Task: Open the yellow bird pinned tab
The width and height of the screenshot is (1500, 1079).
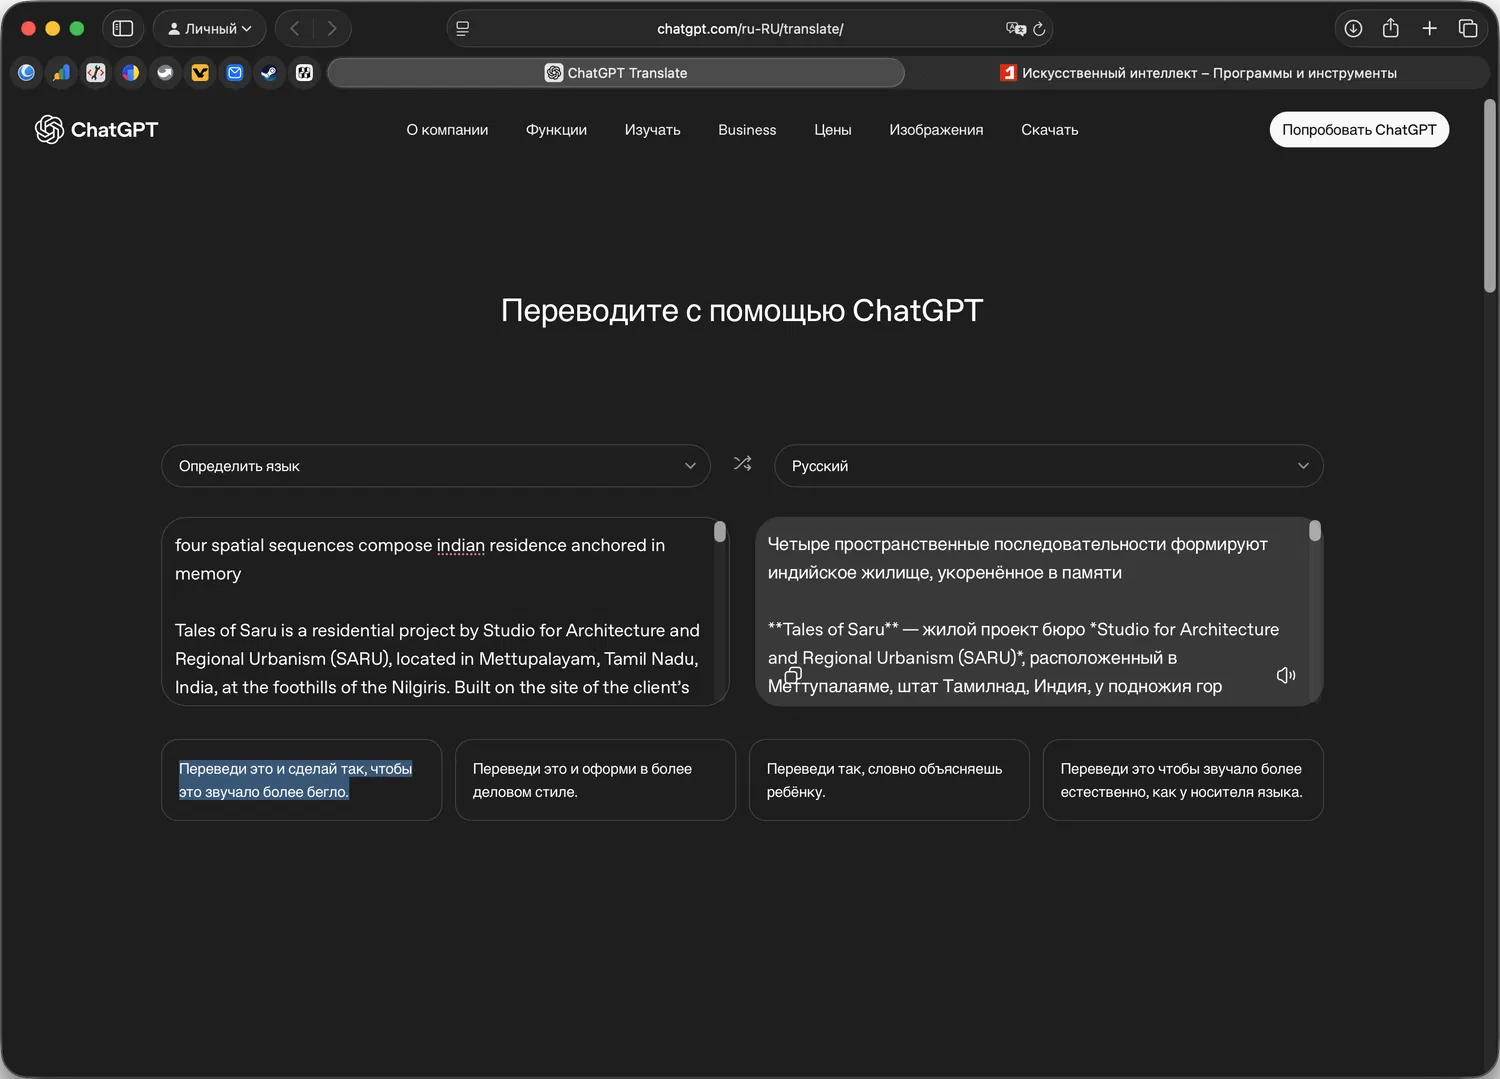Action: [x=200, y=73]
